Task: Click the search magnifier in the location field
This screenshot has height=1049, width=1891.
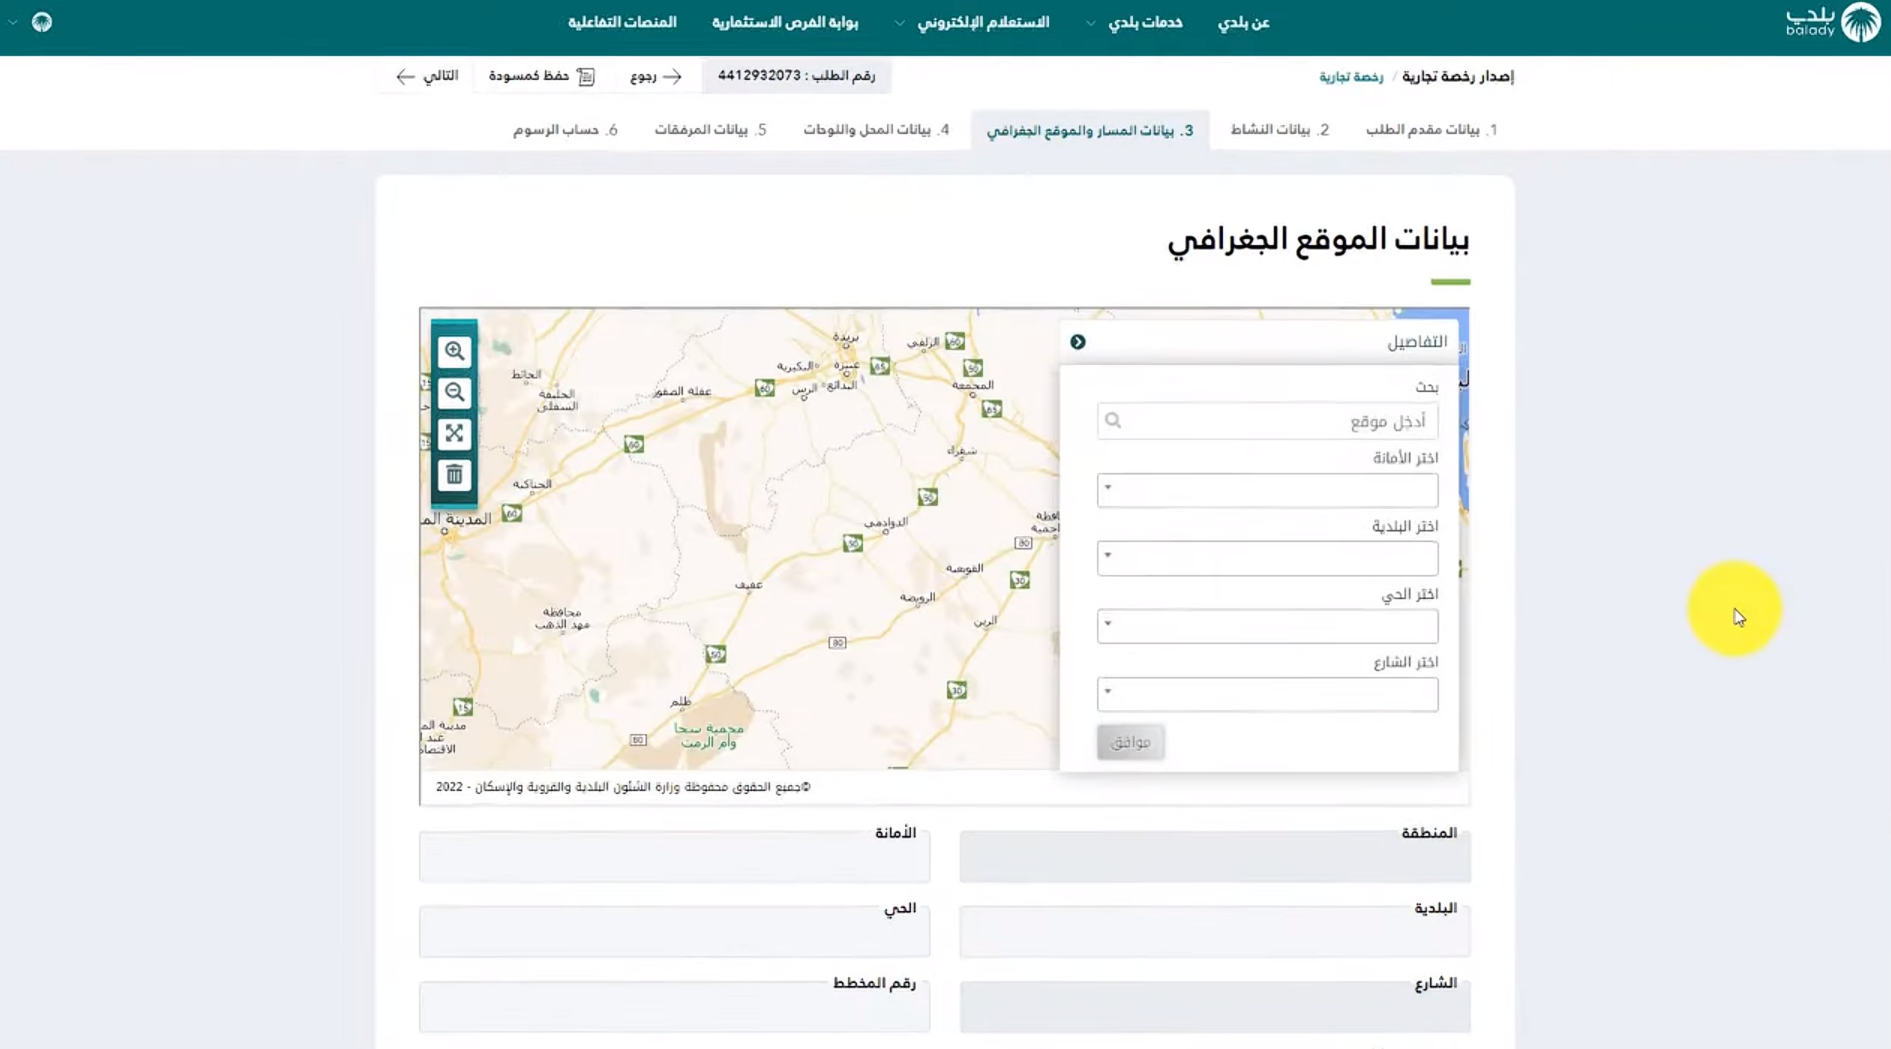Action: click(x=1113, y=420)
